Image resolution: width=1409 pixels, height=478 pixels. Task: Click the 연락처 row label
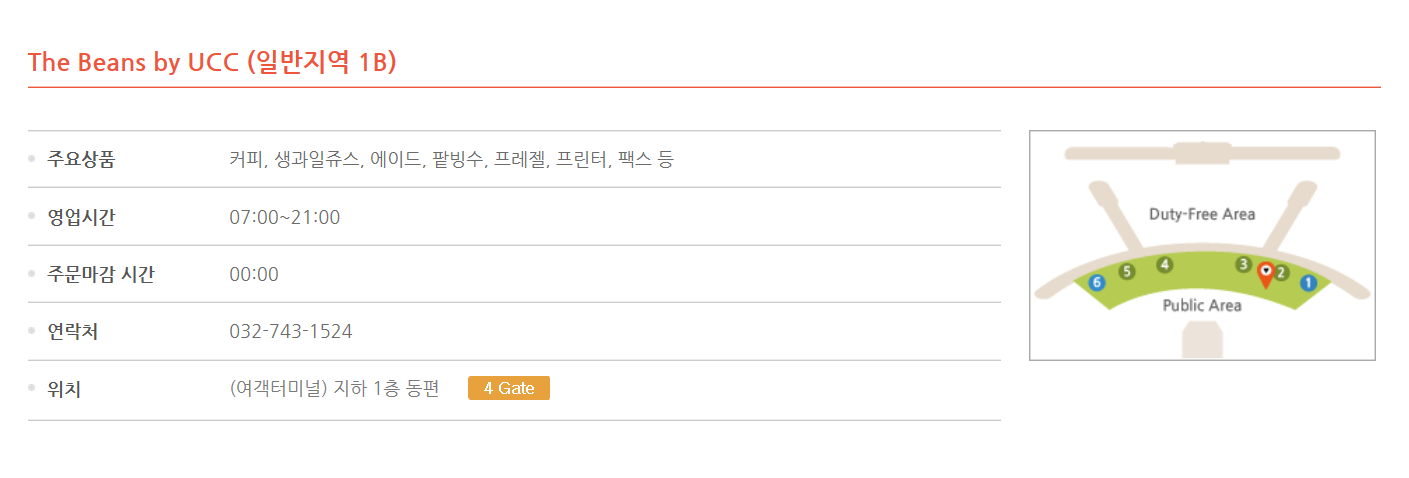click(x=72, y=331)
